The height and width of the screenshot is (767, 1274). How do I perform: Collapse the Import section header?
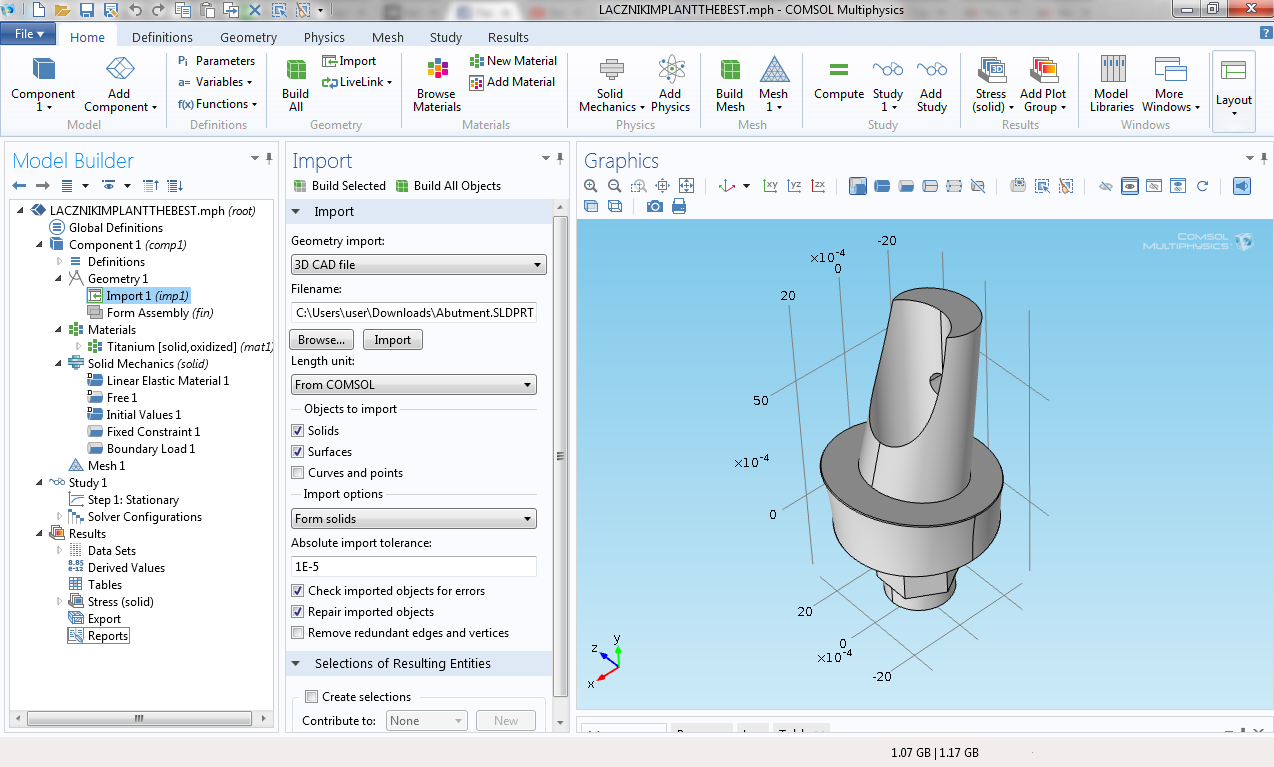tap(297, 212)
